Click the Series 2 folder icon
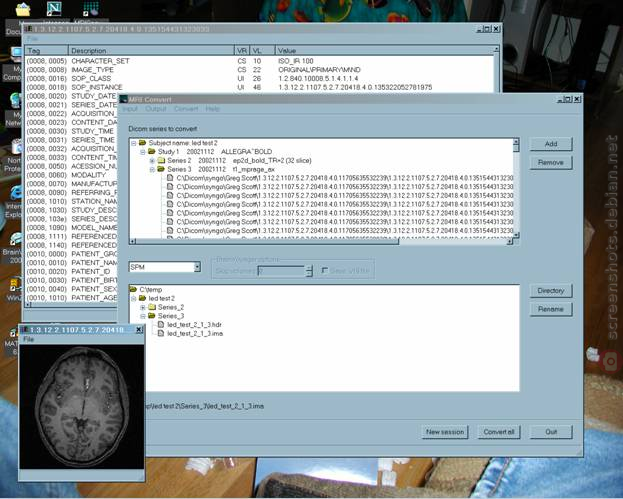Image resolution: width=623 pixels, height=499 pixels. 161,161
